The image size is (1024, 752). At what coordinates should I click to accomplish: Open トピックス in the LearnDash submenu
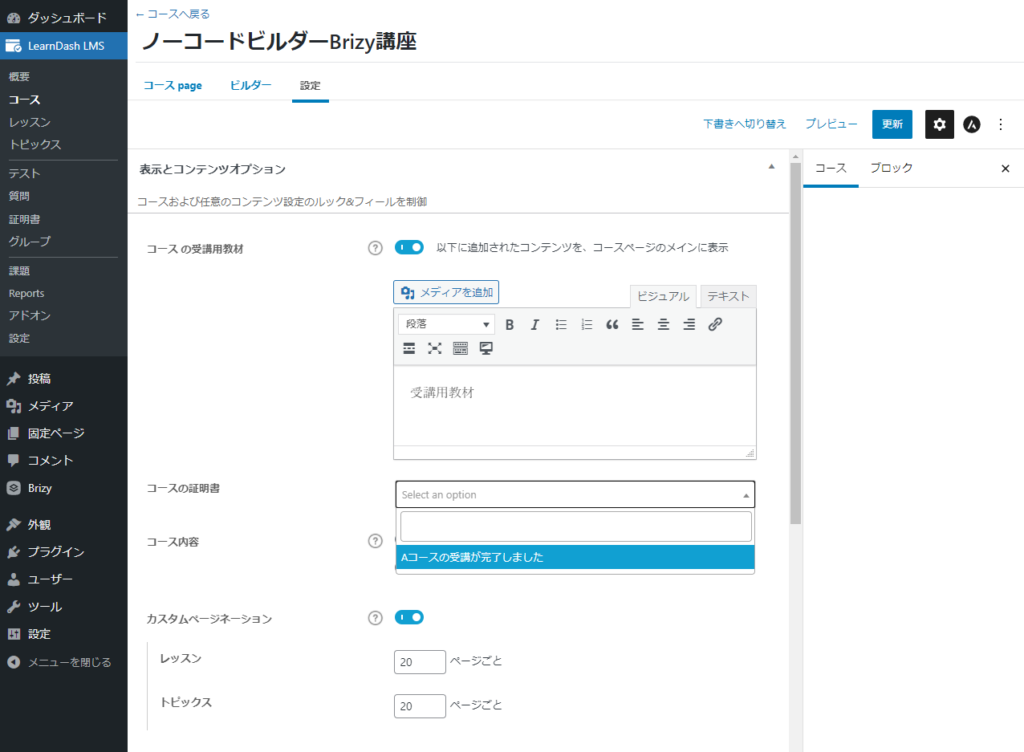pos(35,144)
